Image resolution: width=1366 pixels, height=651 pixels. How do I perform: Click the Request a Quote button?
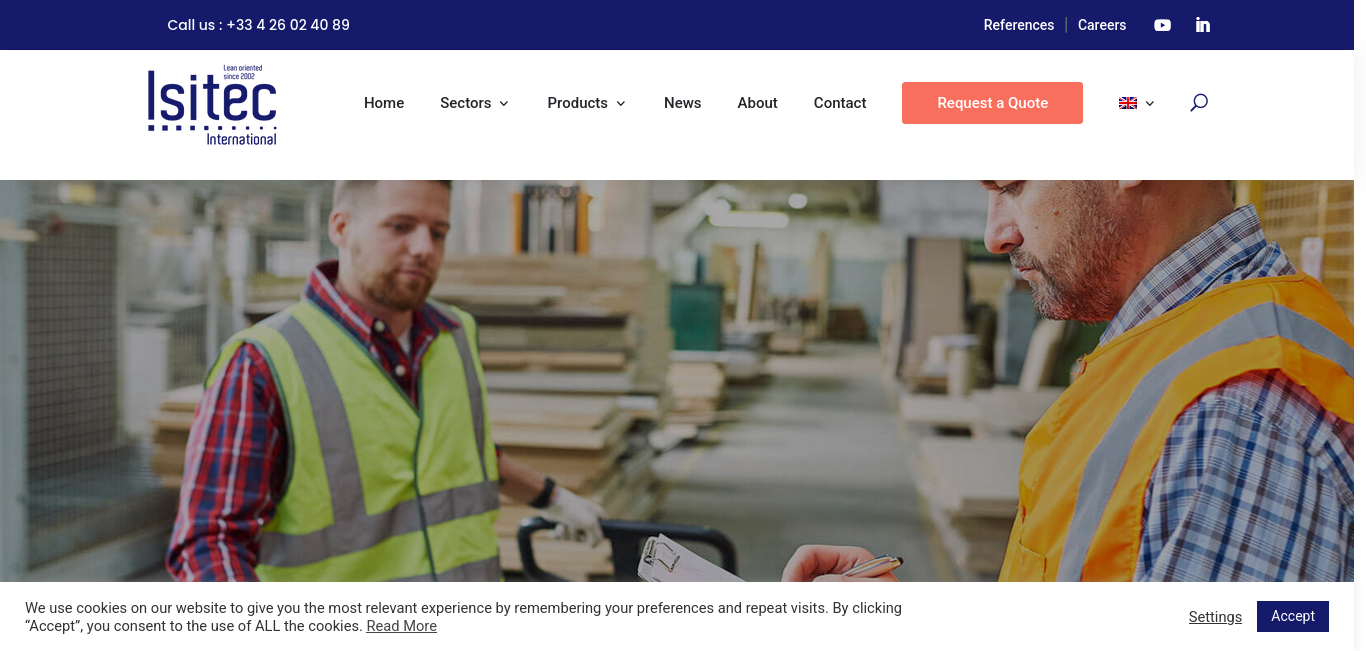point(992,103)
